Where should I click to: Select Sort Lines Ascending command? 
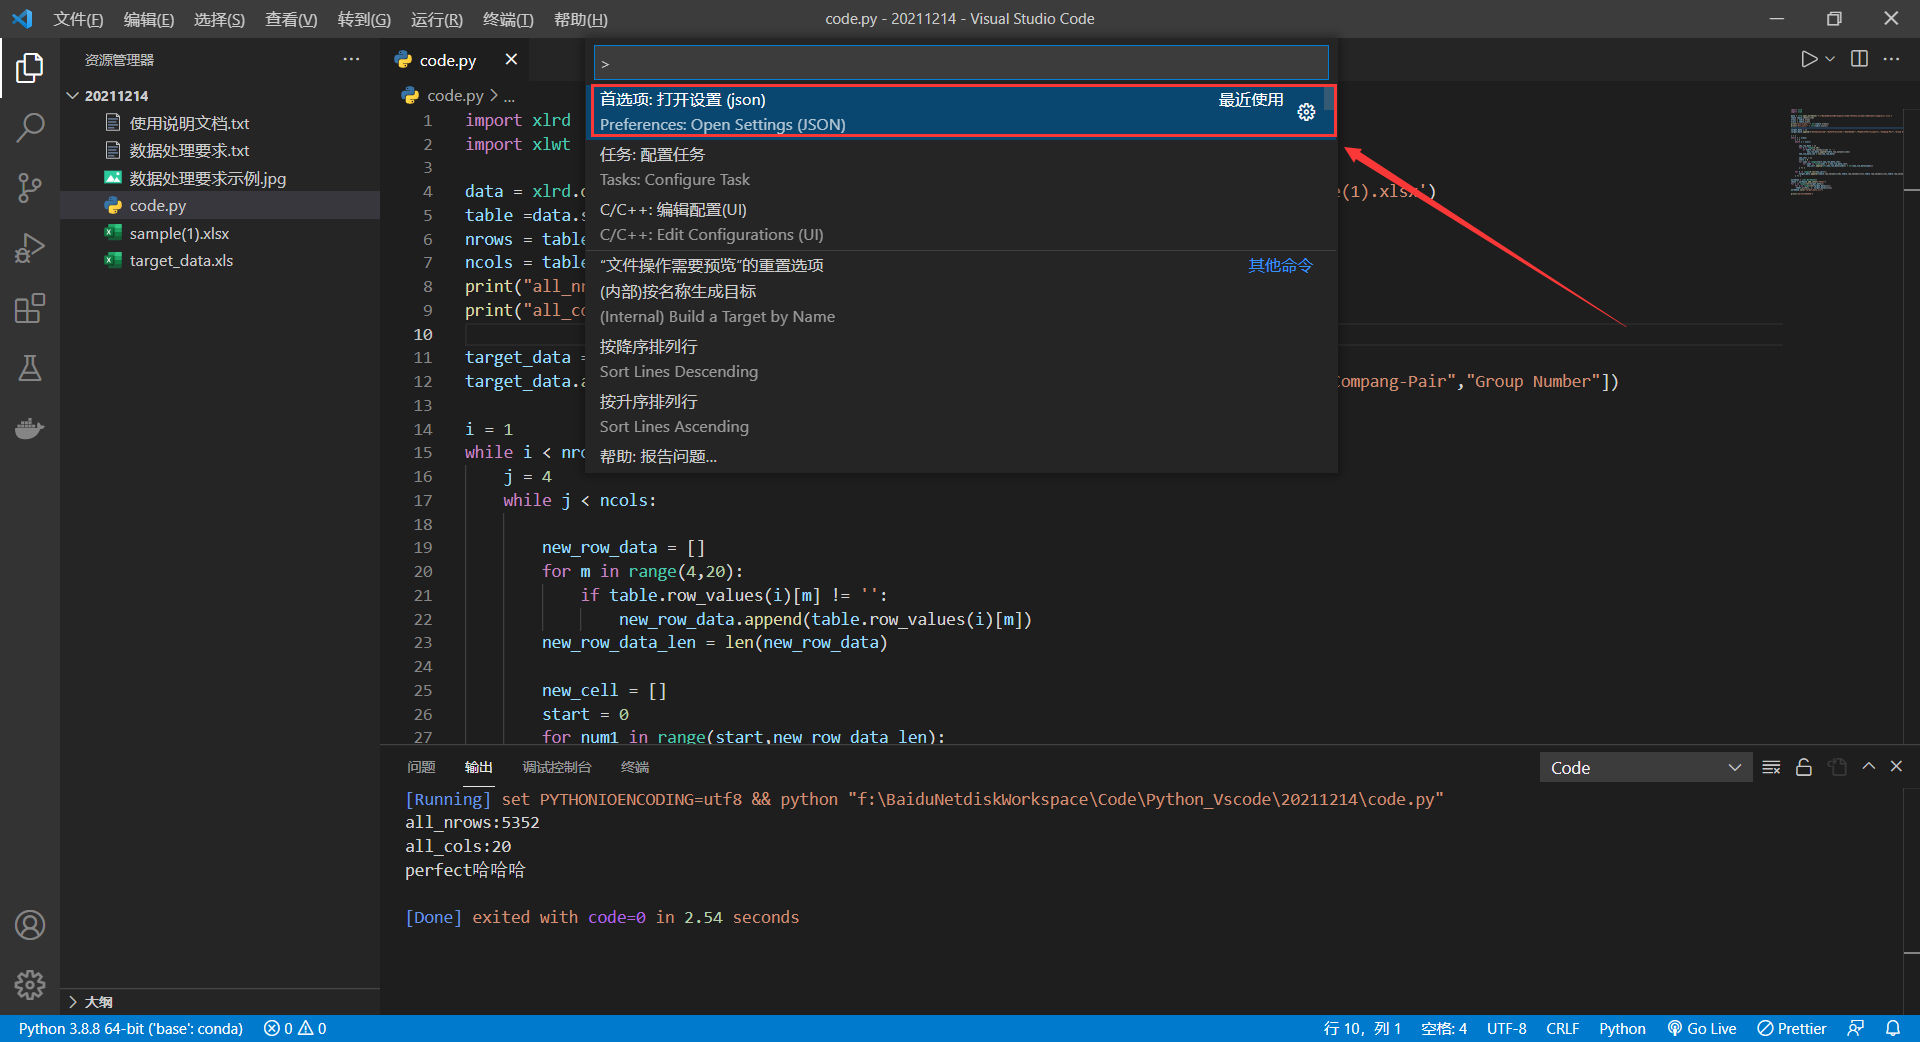tap(961, 414)
